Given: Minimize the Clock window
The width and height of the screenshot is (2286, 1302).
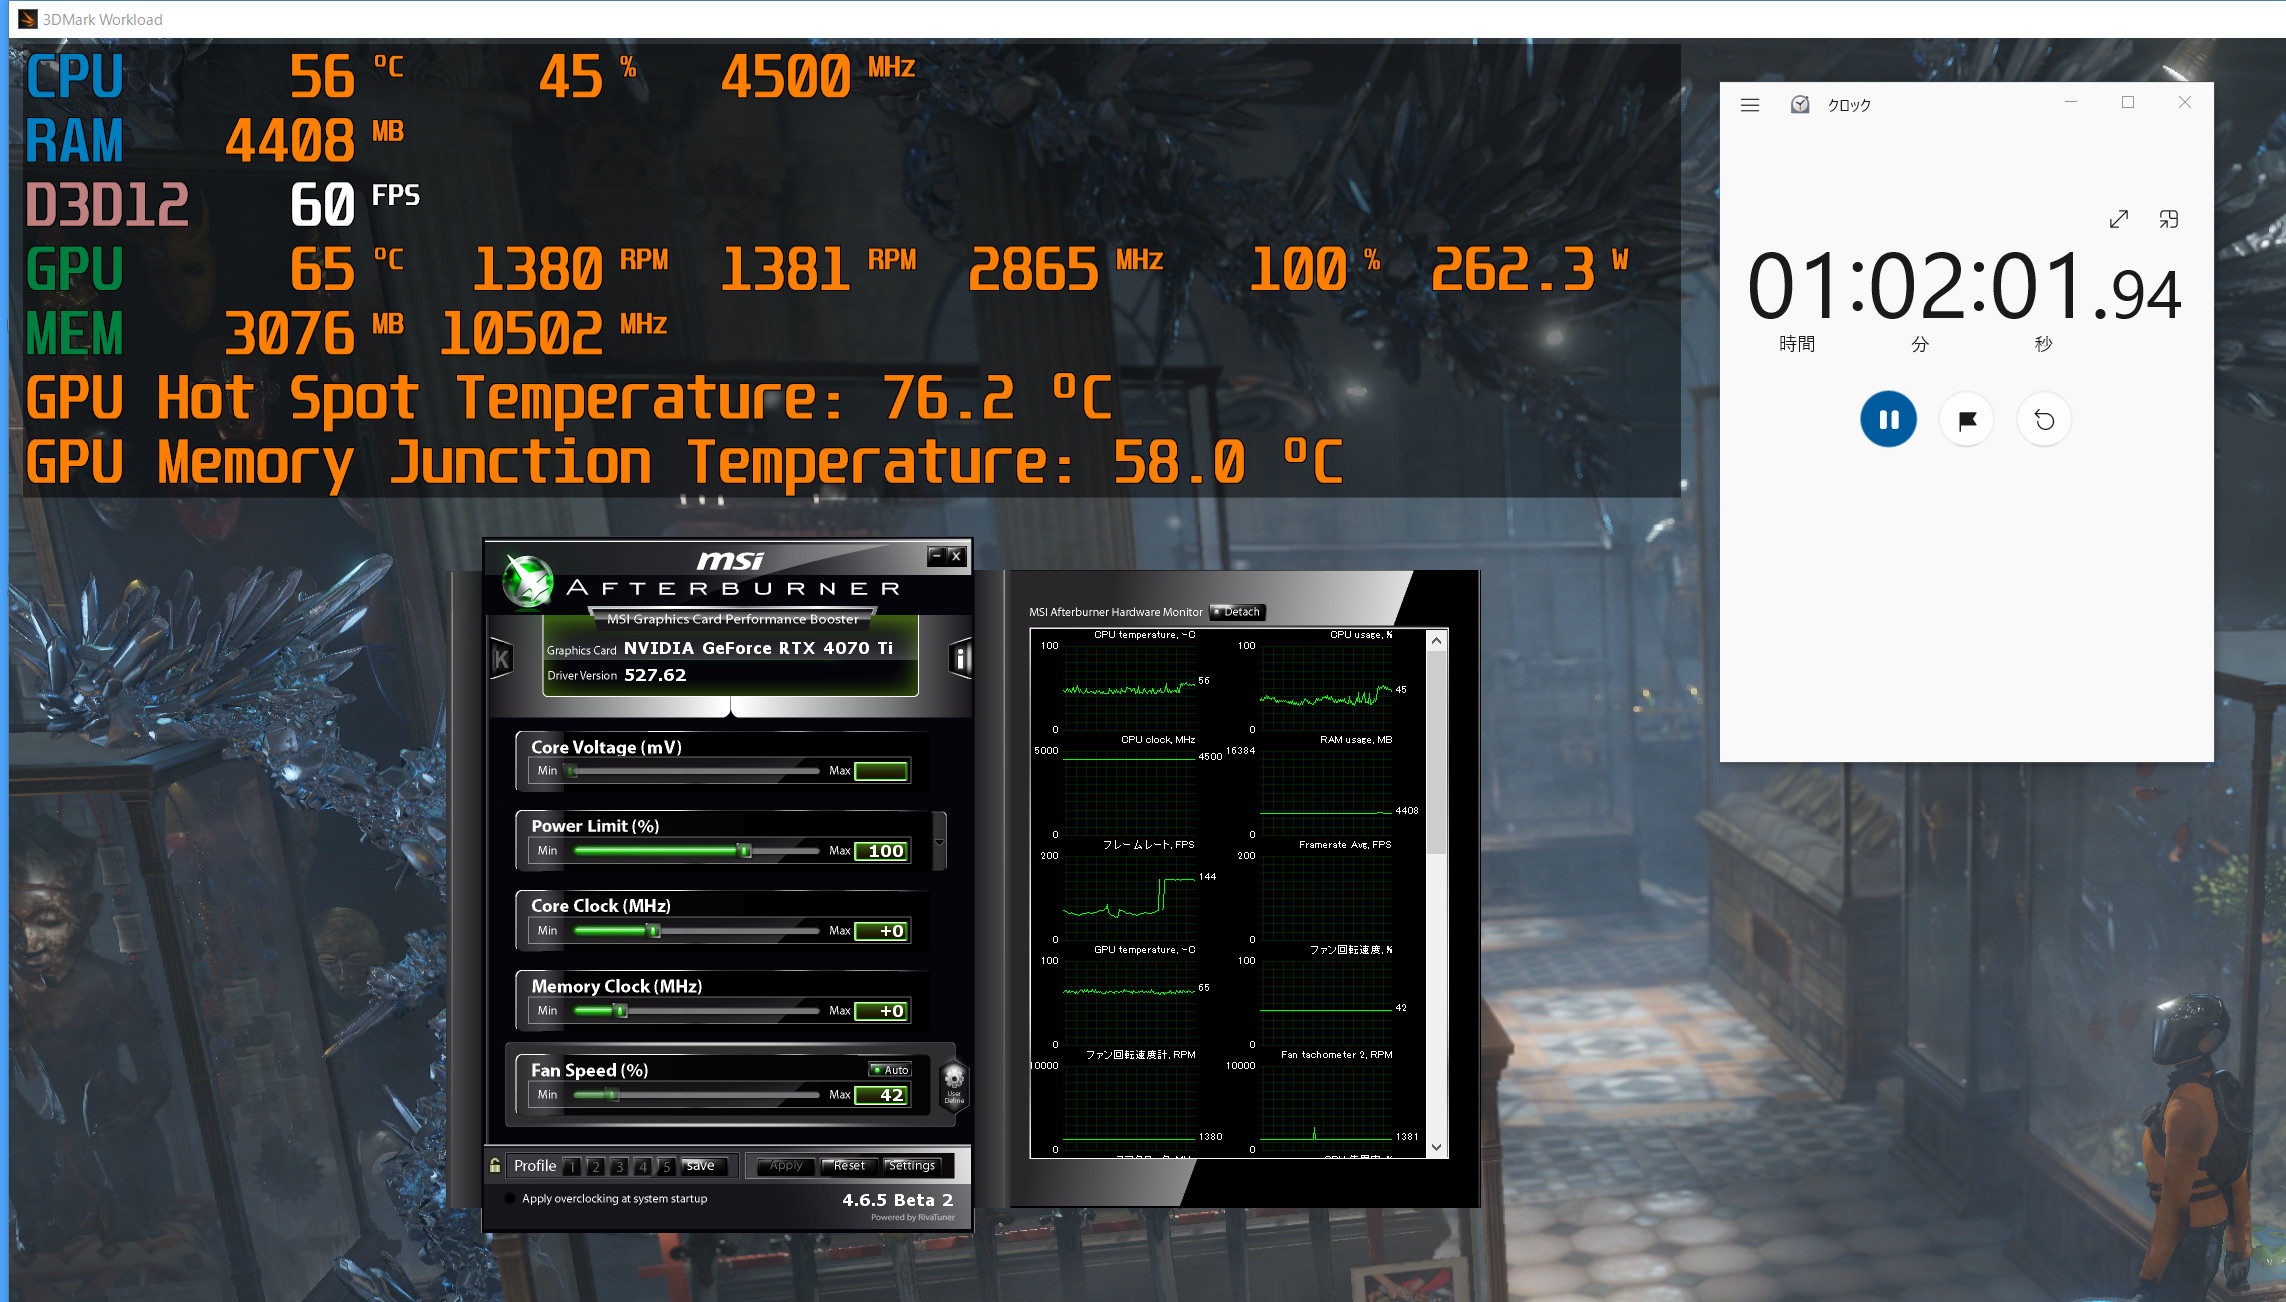Looking at the screenshot, I should (x=2071, y=102).
